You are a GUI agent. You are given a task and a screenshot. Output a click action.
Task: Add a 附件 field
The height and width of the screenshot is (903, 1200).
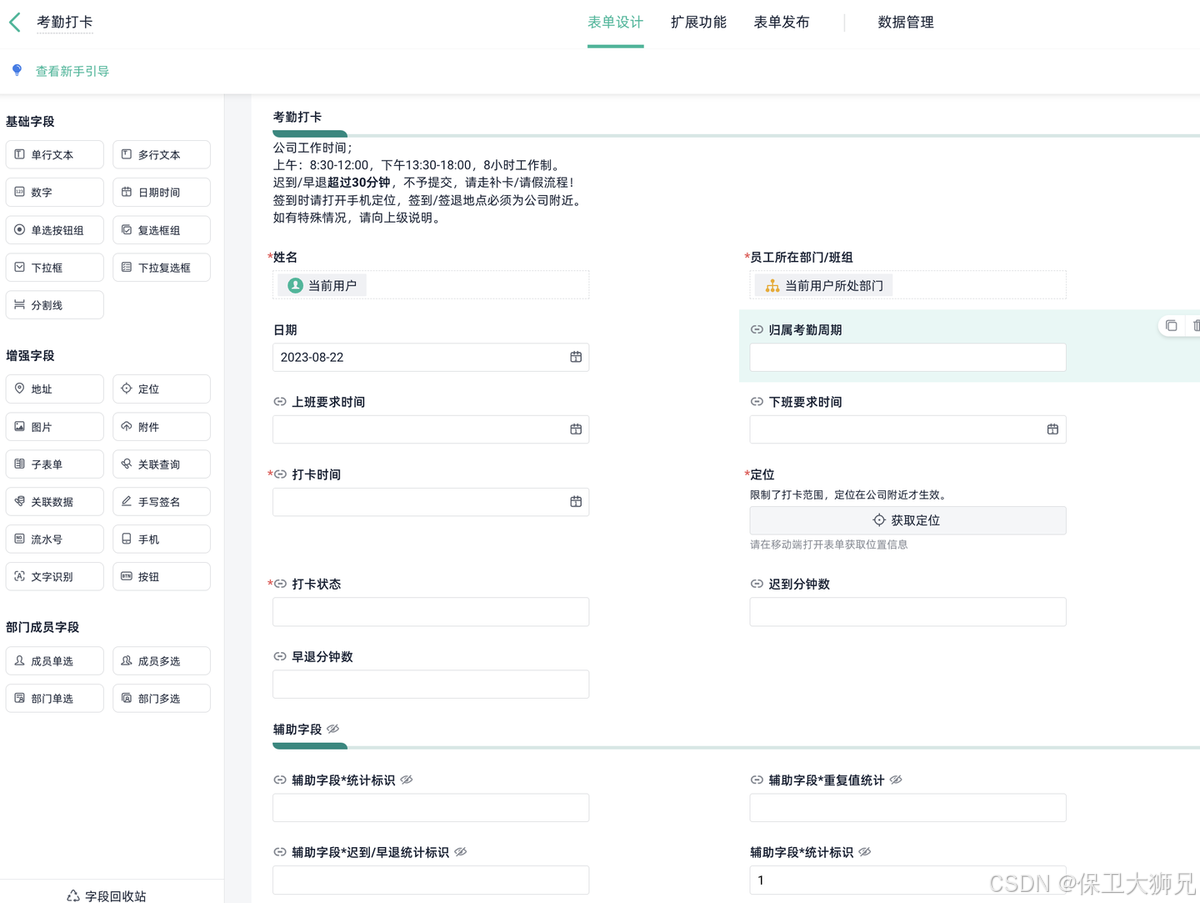[x=162, y=427]
